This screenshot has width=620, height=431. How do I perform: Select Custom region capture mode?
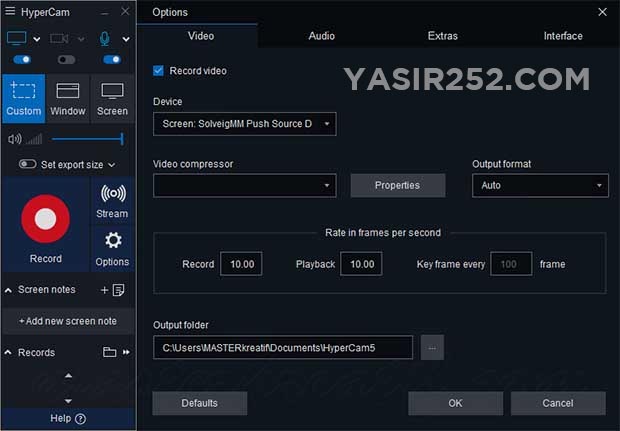click(x=24, y=98)
